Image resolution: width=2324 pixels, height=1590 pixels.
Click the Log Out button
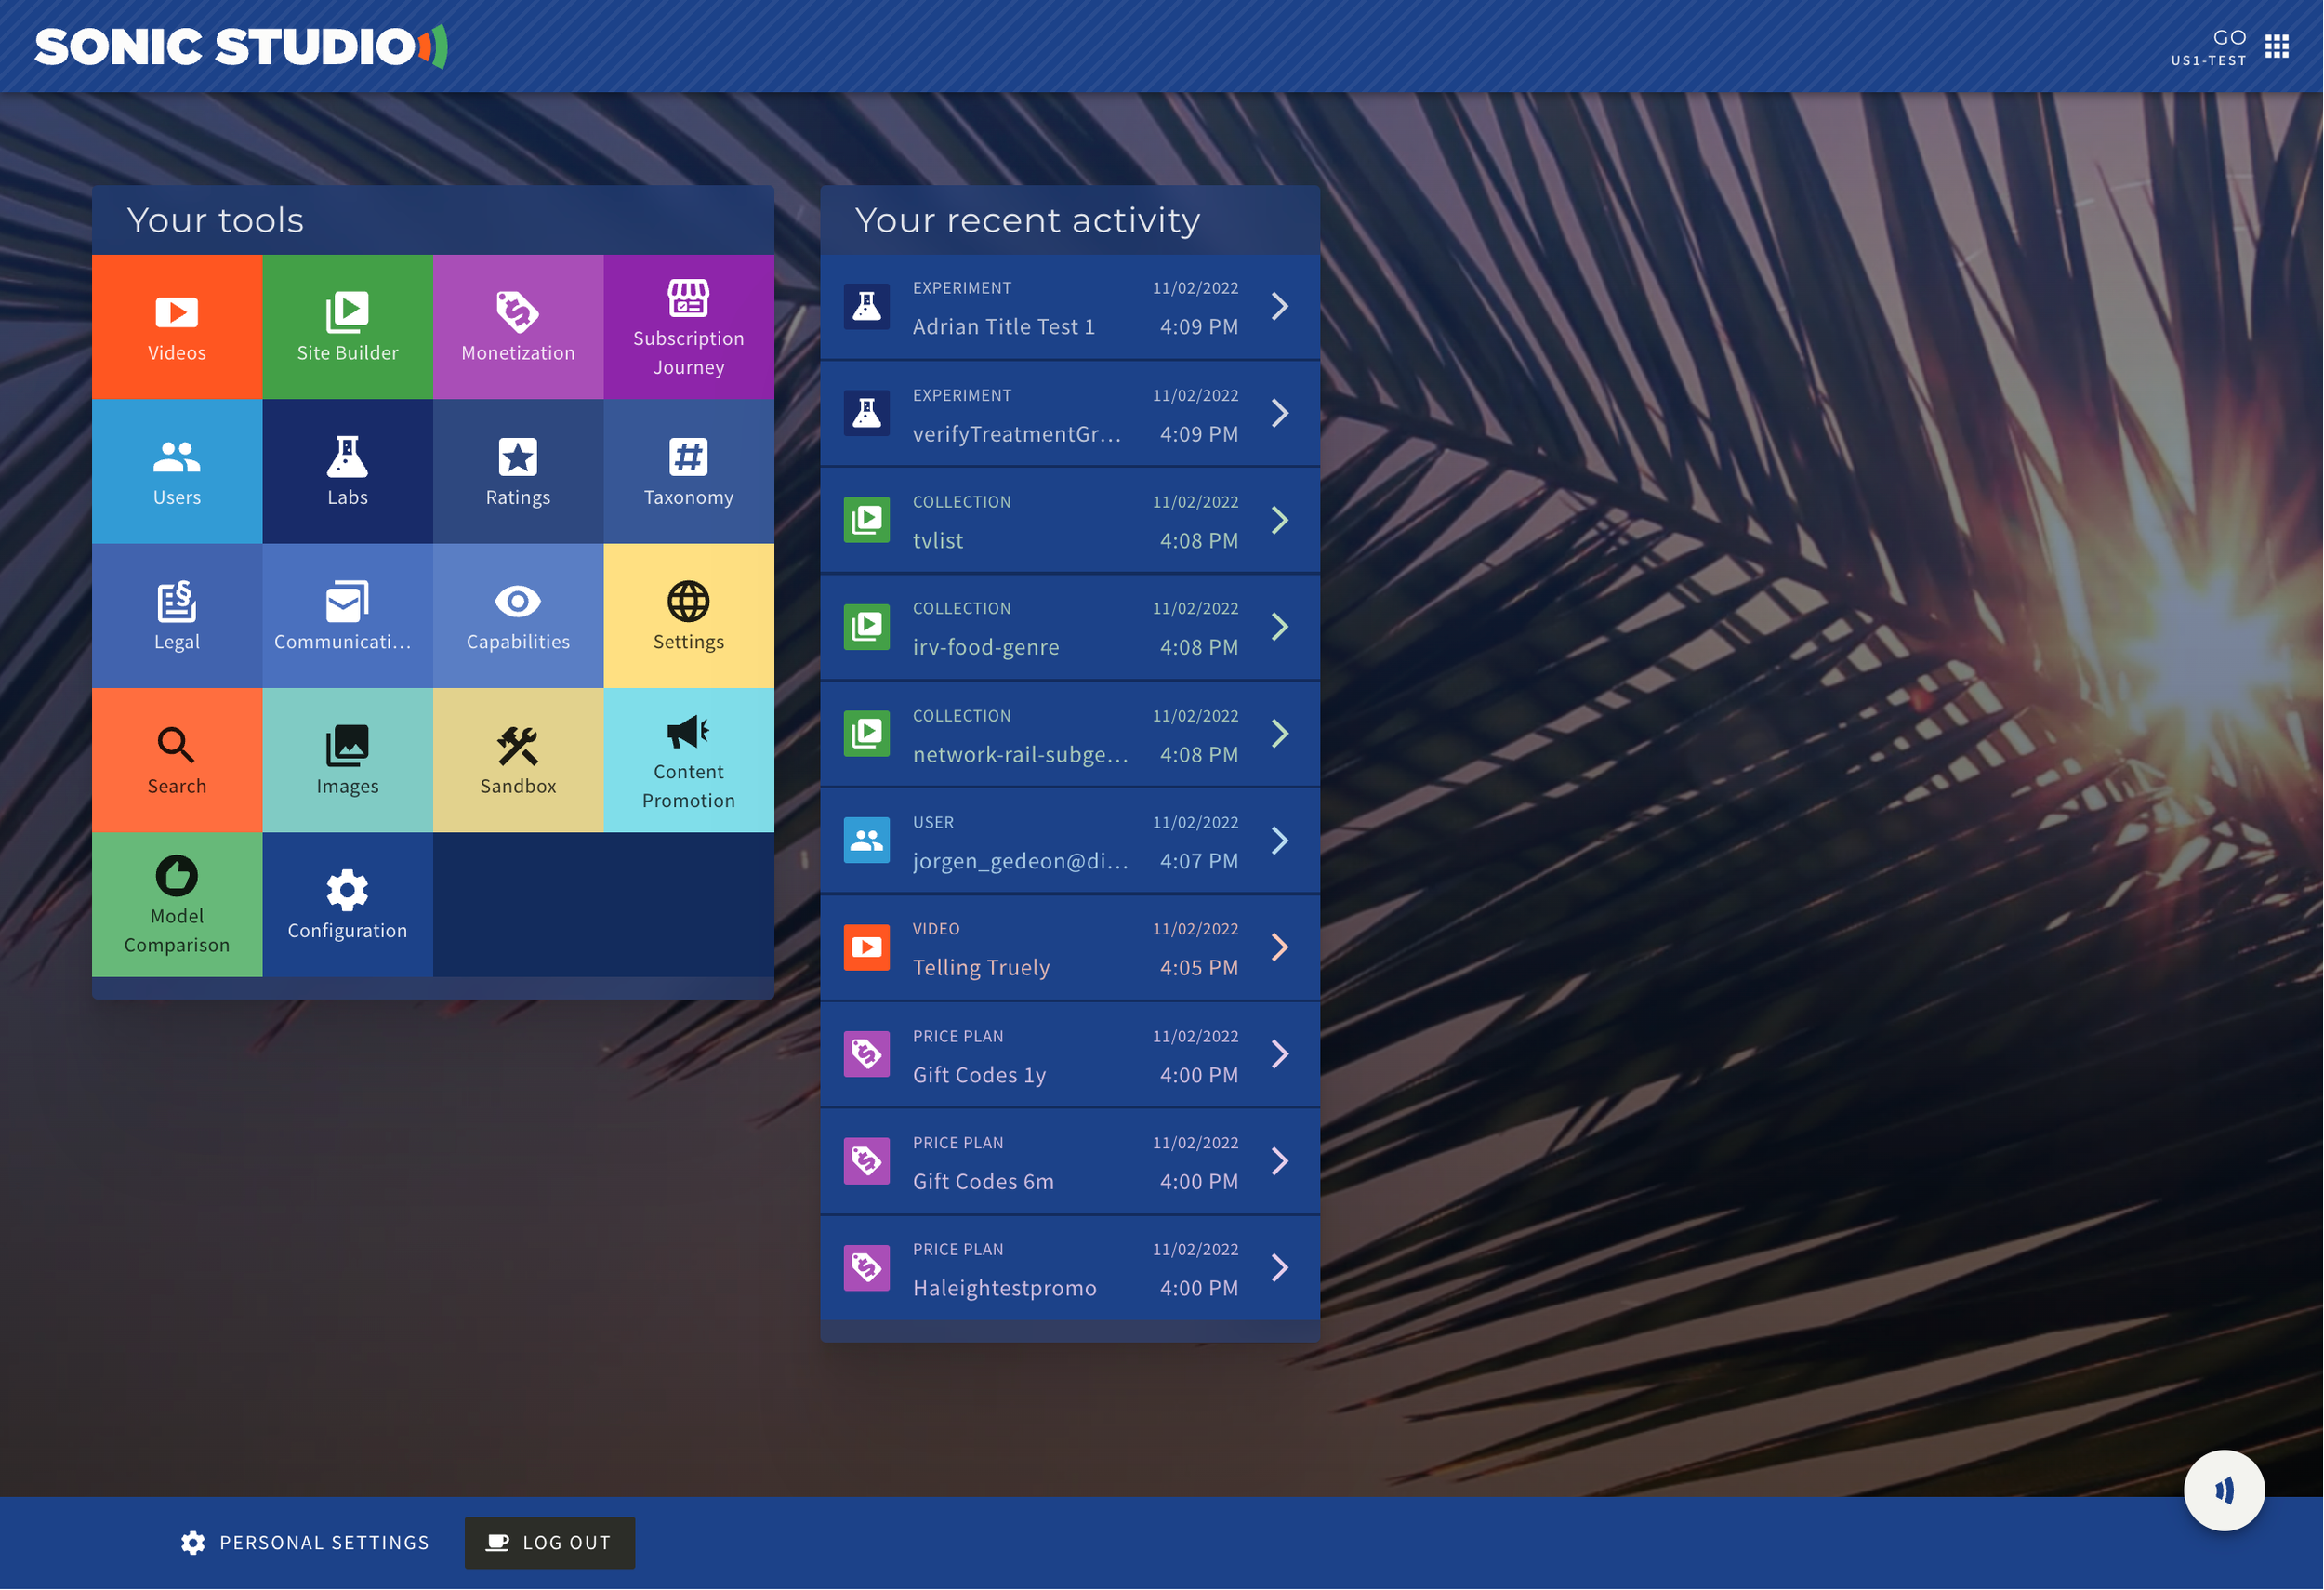tap(549, 1542)
